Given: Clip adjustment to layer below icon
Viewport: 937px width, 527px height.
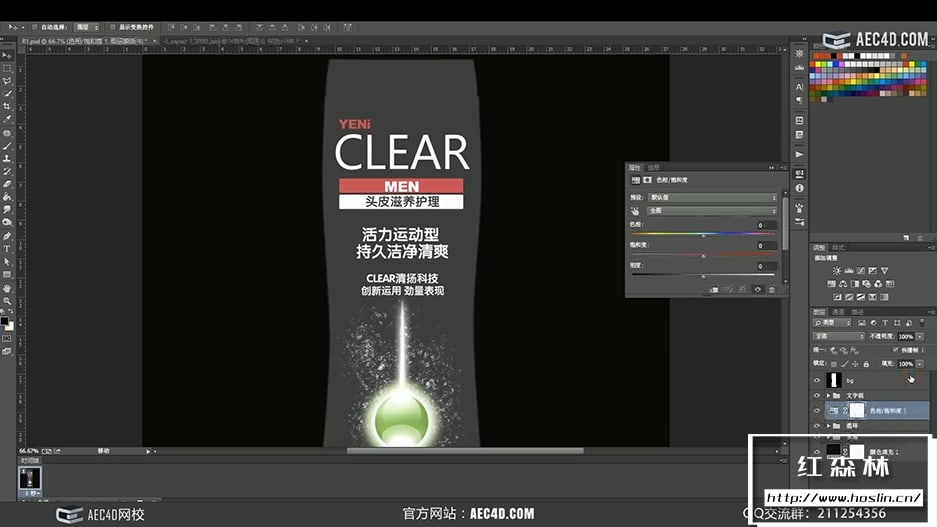Looking at the screenshot, I should pos(714,289).
